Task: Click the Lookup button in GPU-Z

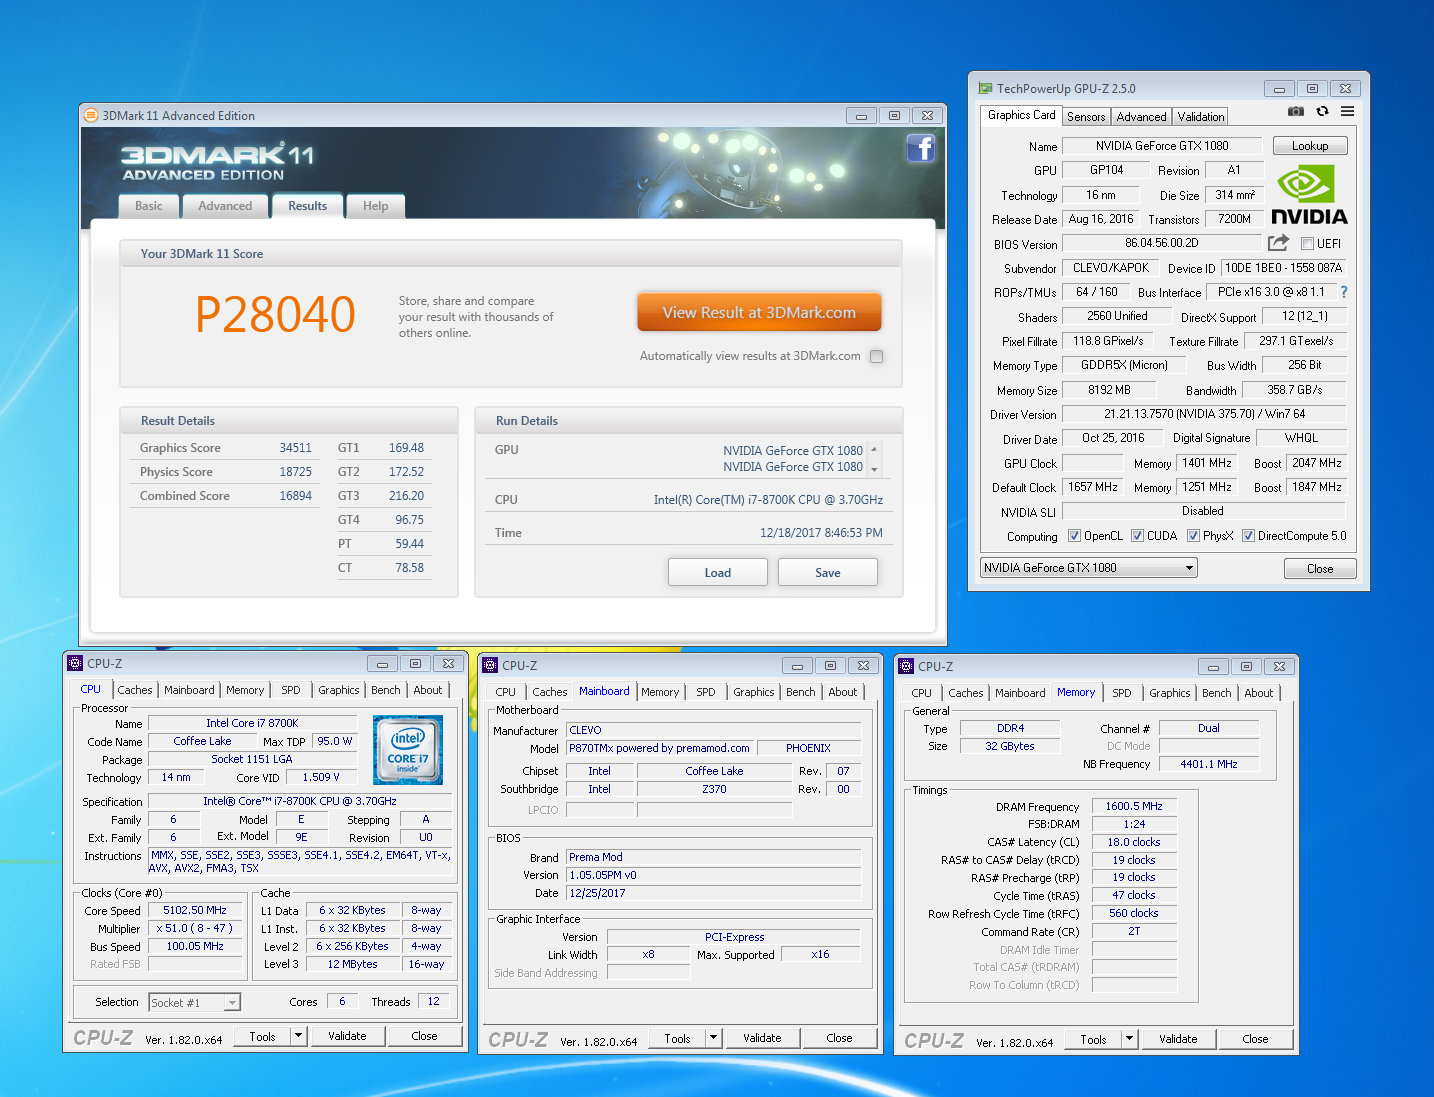Action: 1310,146
